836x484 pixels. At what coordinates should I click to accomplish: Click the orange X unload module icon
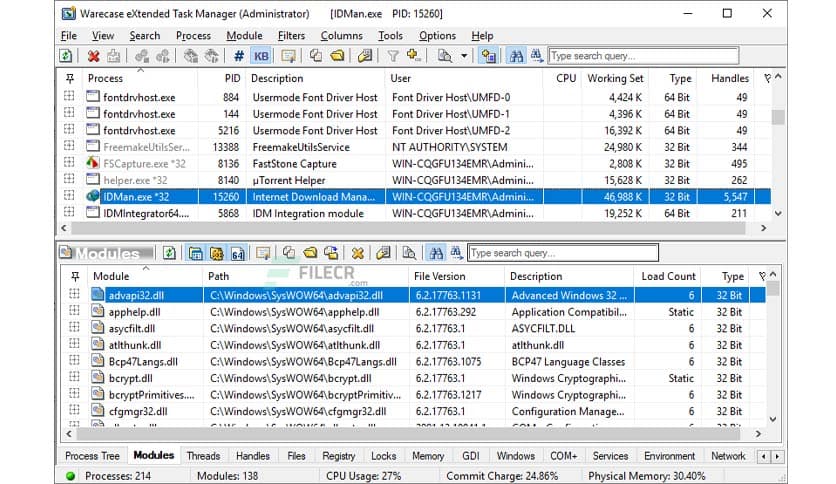(x=358, y=253)
